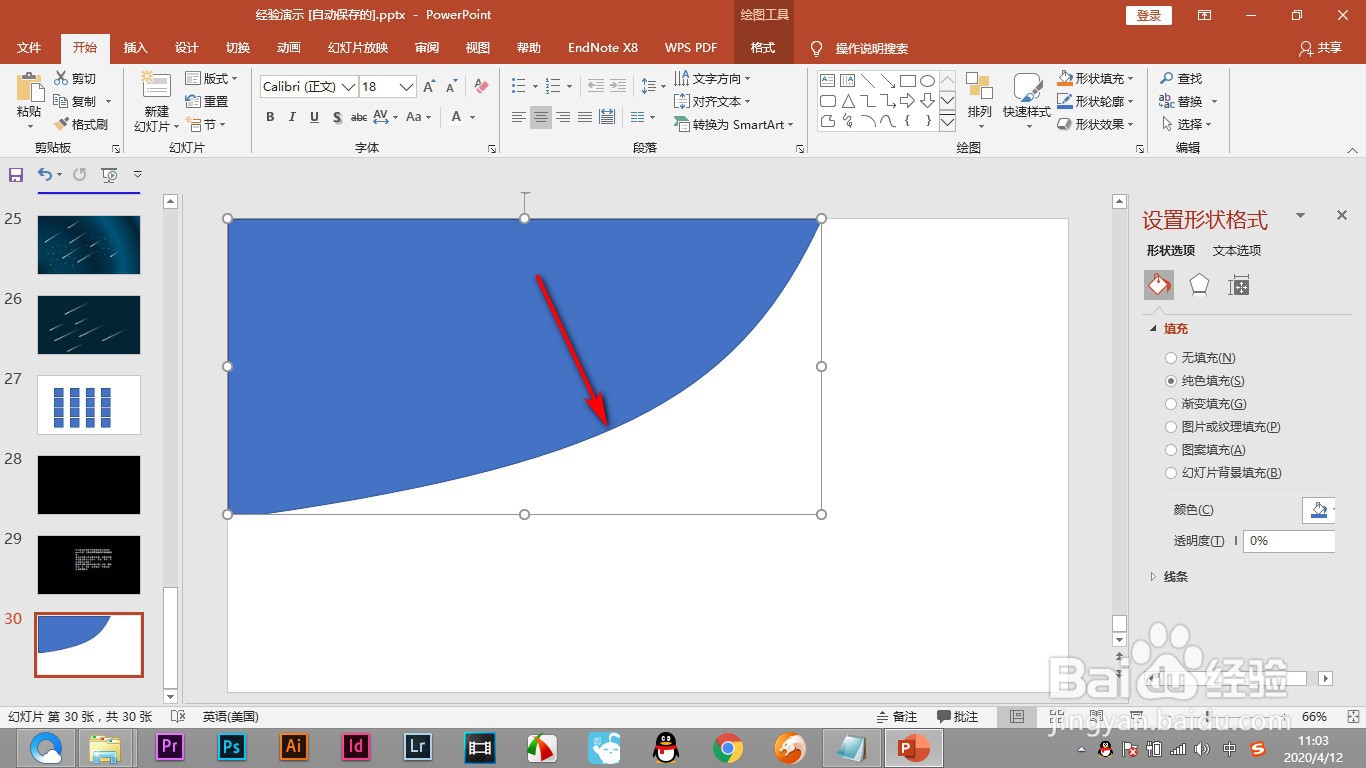
Task: Open the Slide Show tab
Action: tap(358, 48)
